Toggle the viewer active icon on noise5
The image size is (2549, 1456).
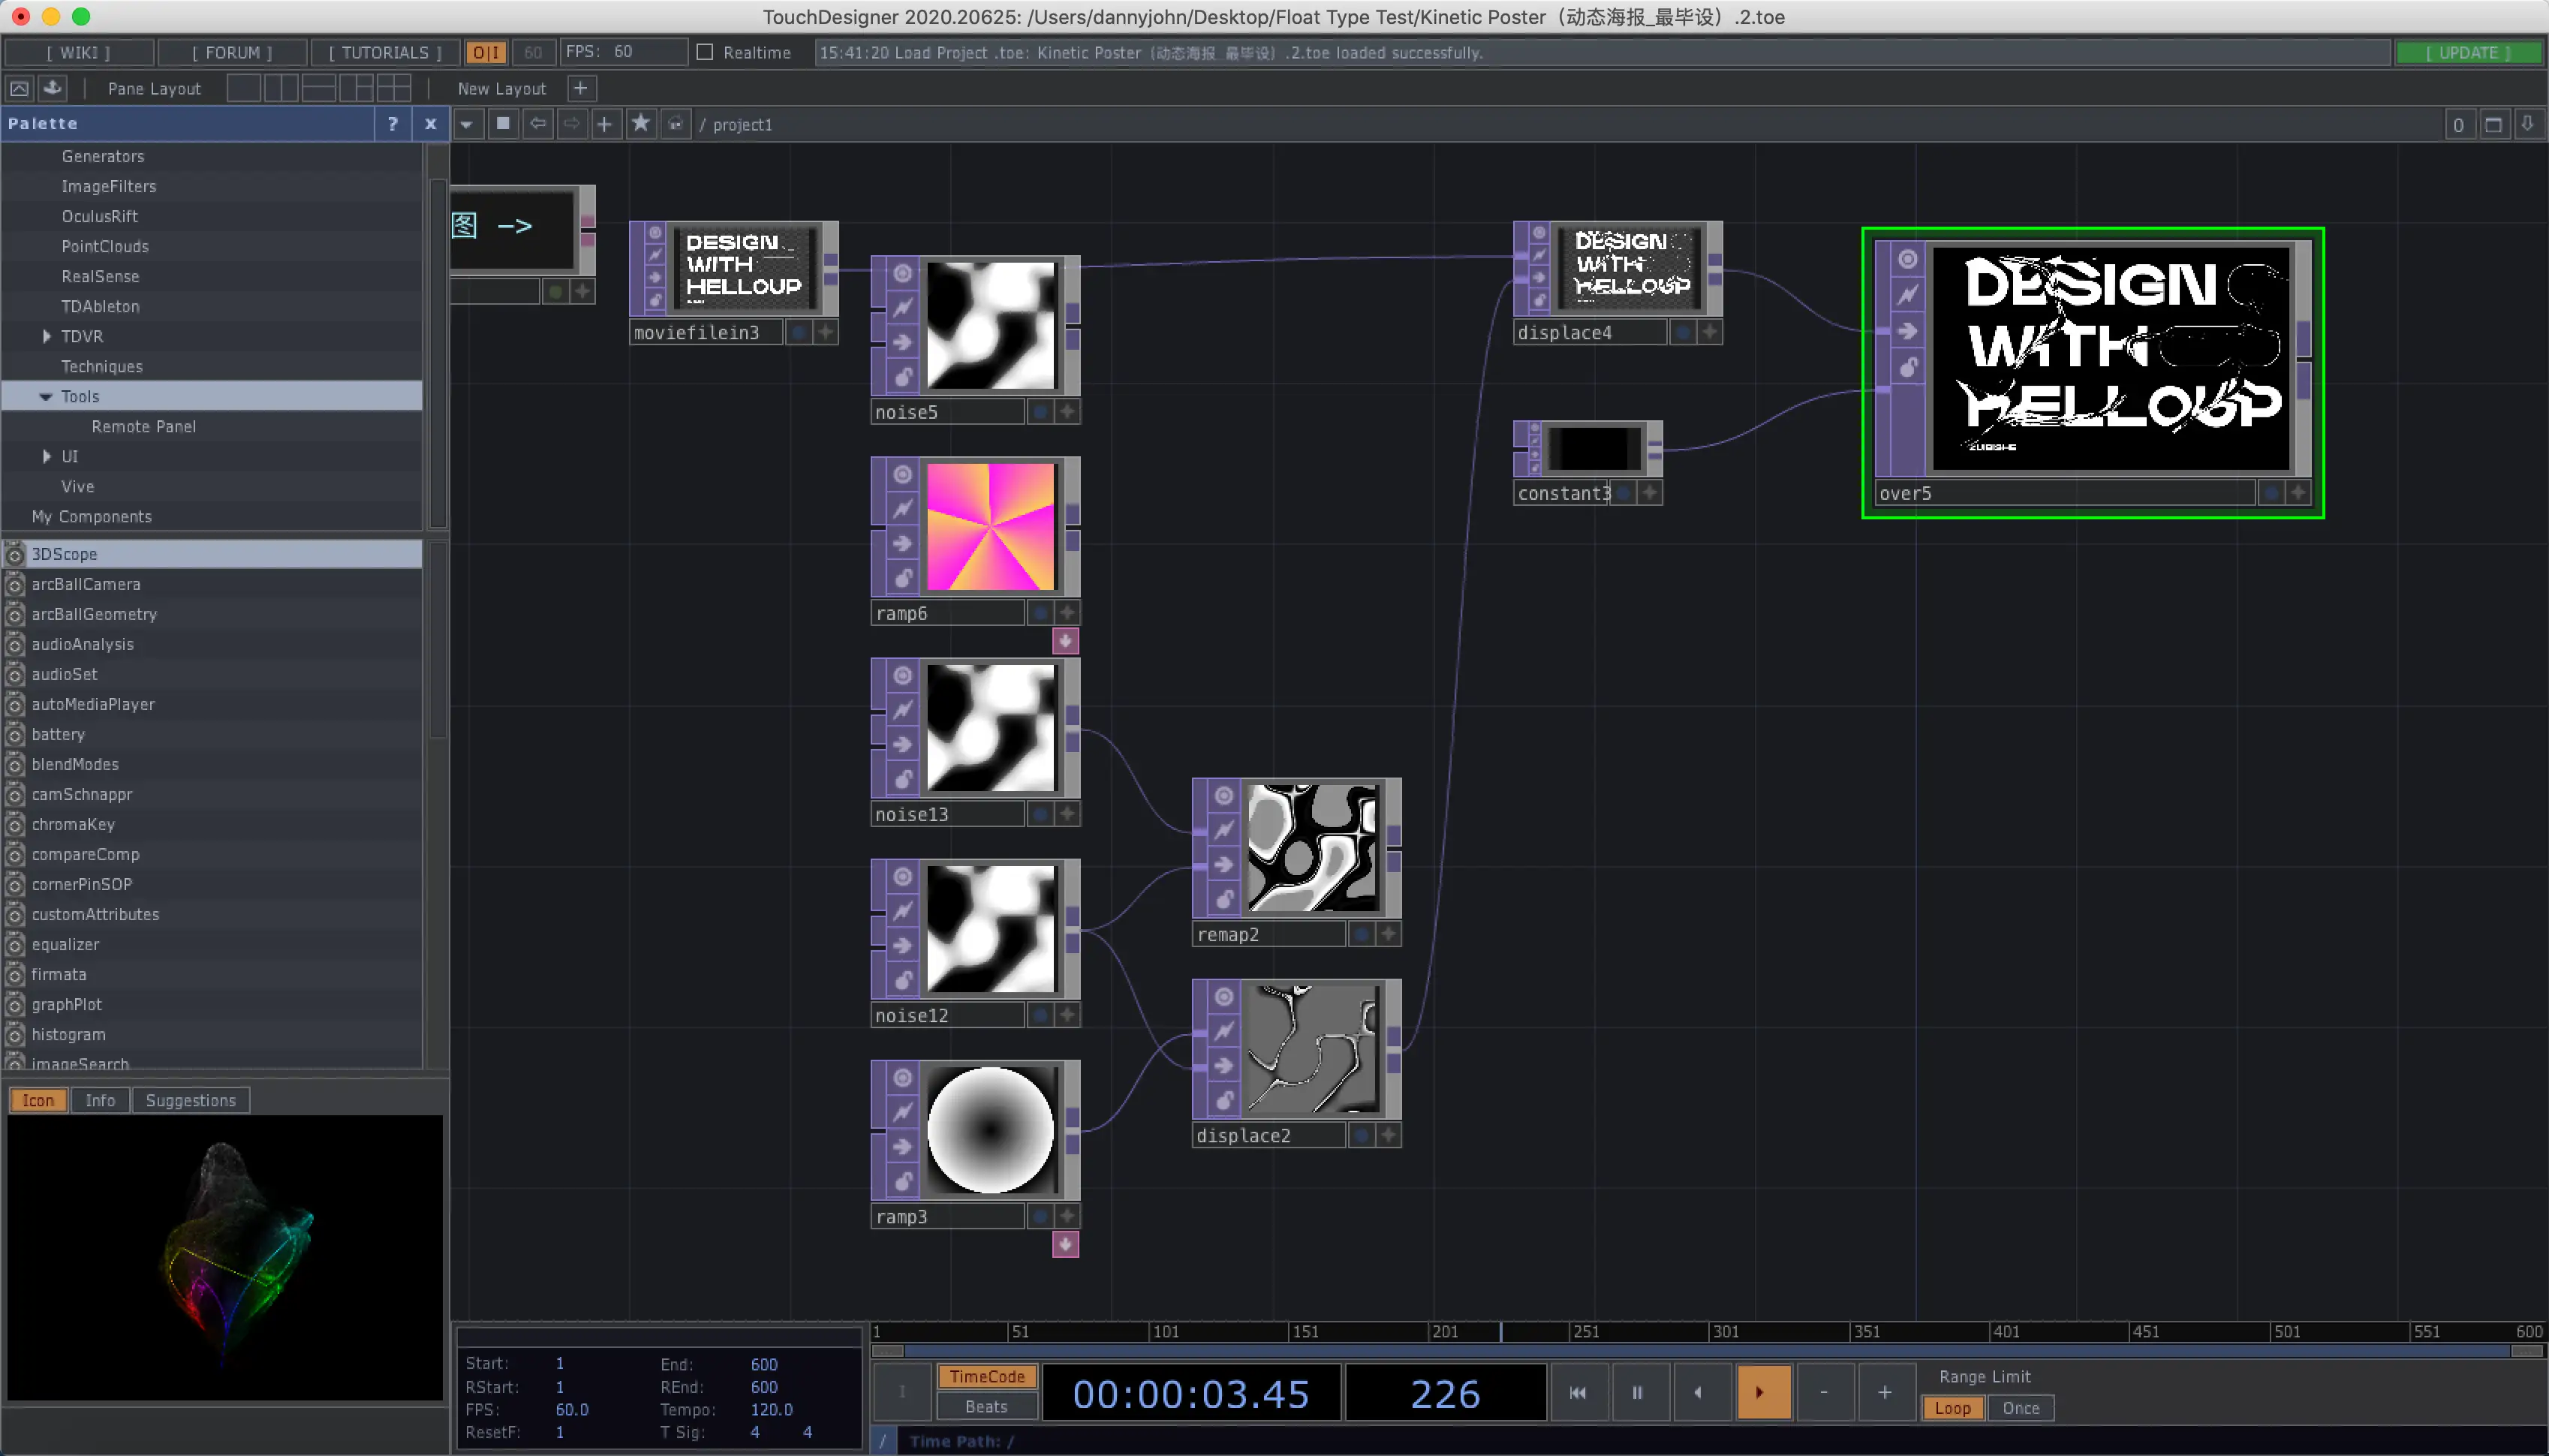[1067, 411]
